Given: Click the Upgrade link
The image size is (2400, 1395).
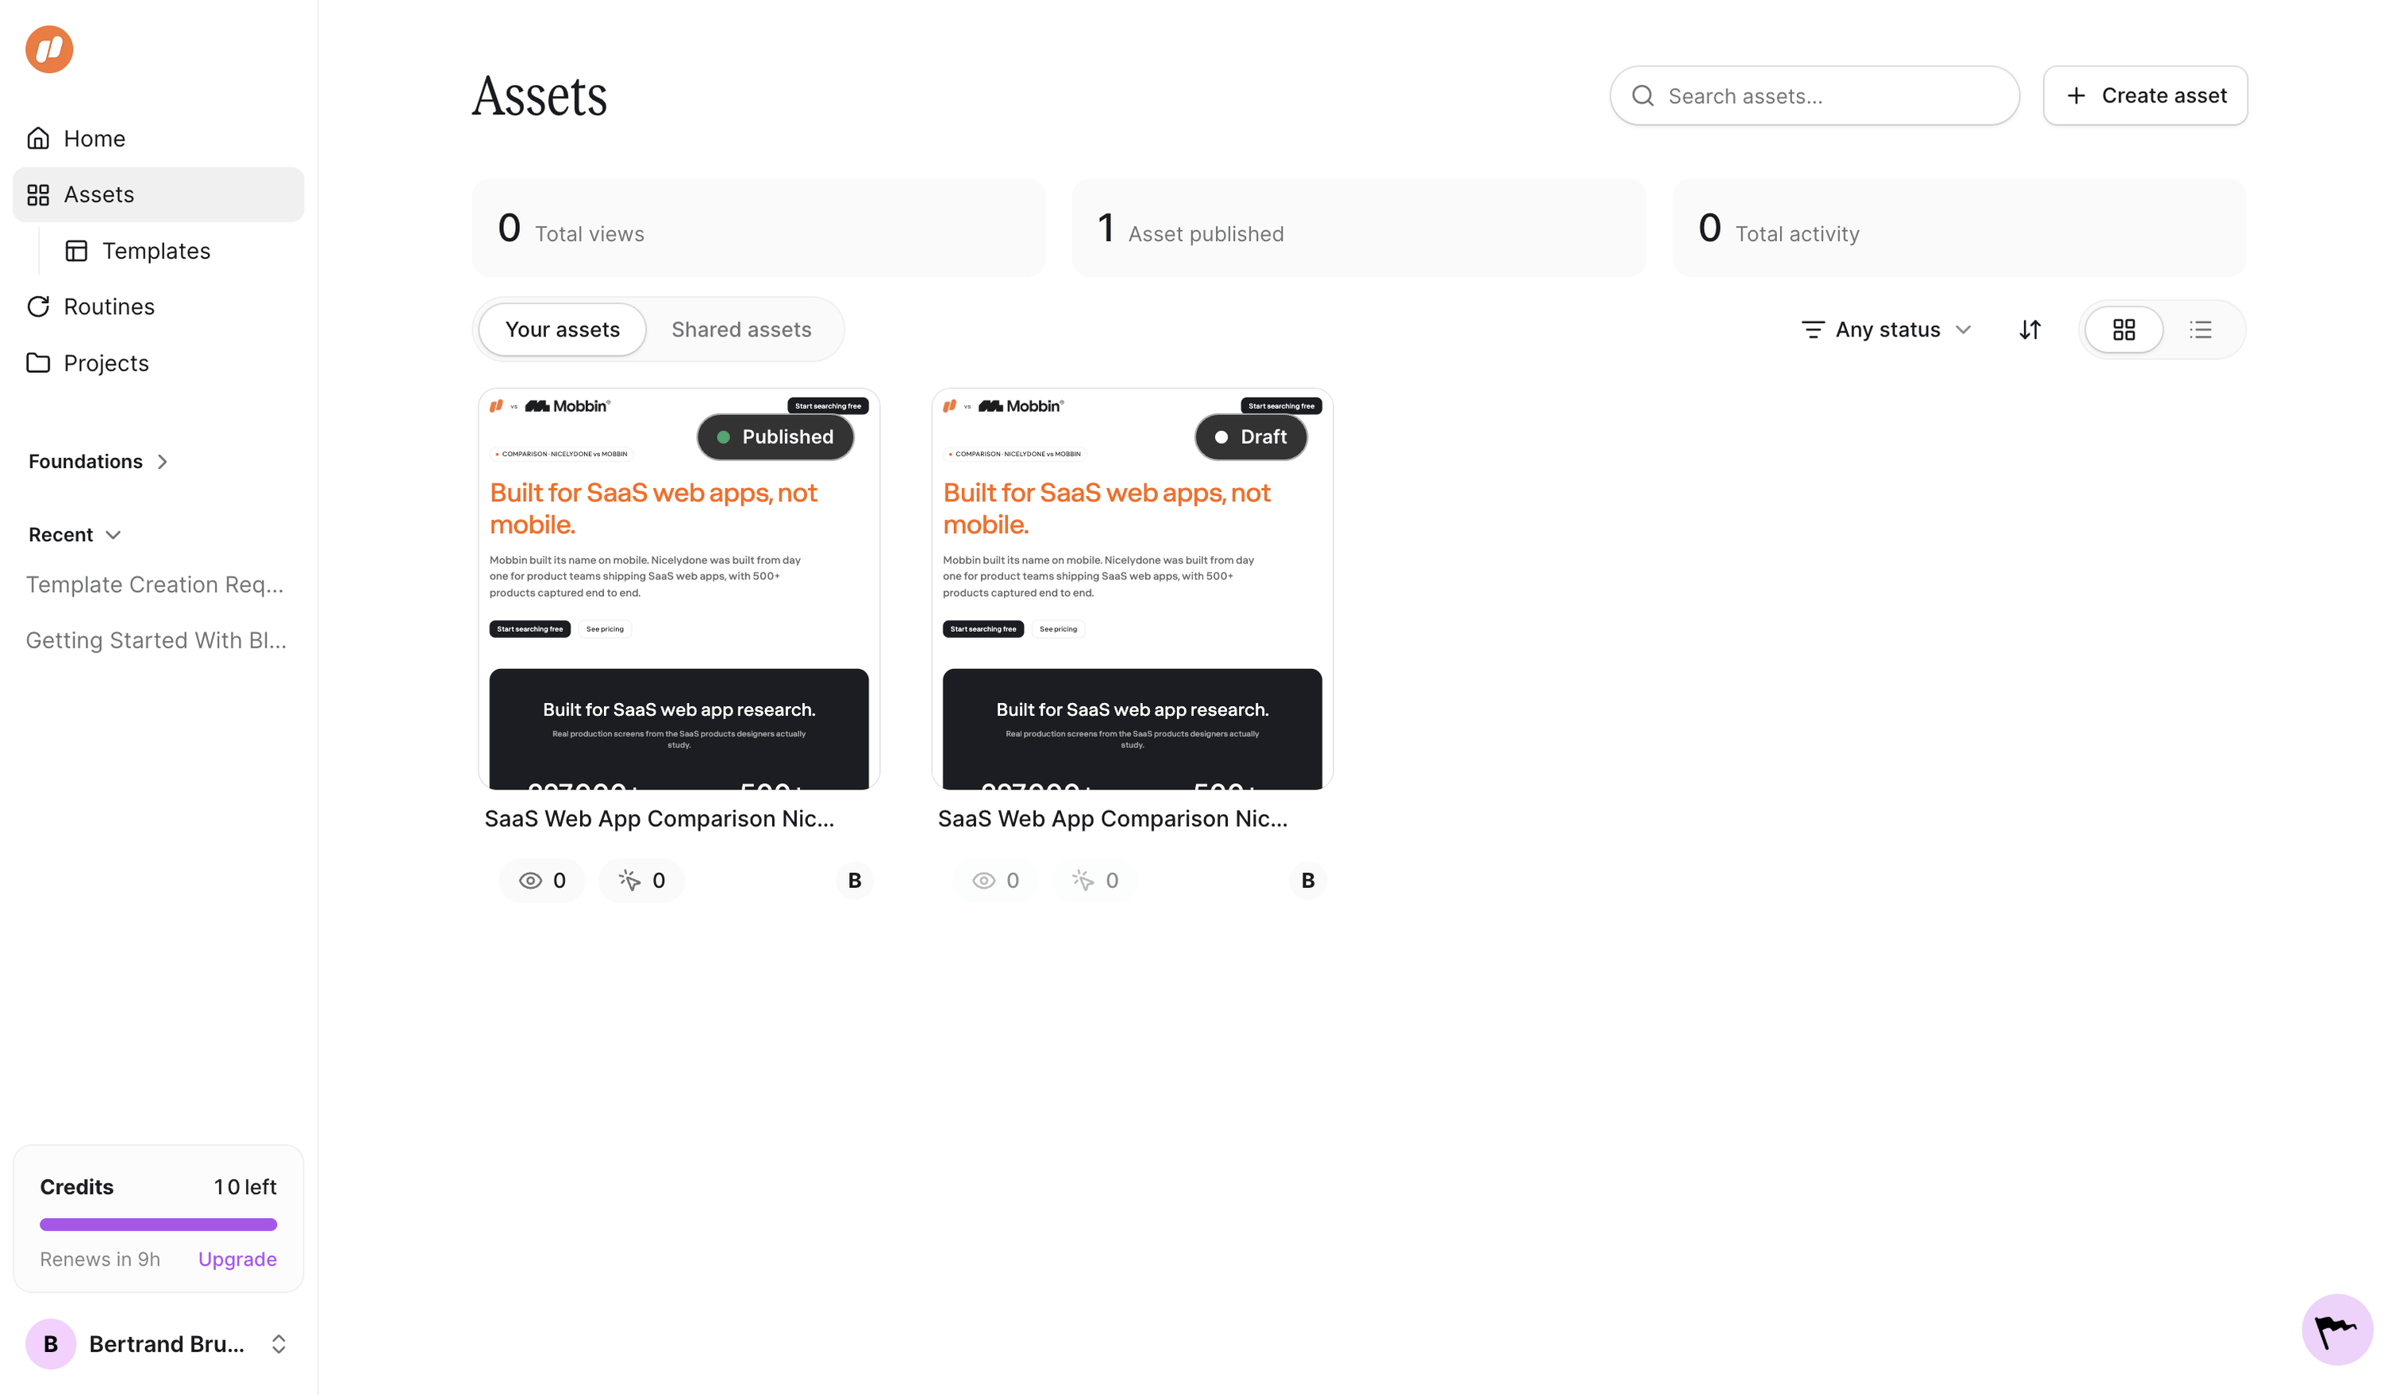Looking at the screenshot, I should [237, 1259].
